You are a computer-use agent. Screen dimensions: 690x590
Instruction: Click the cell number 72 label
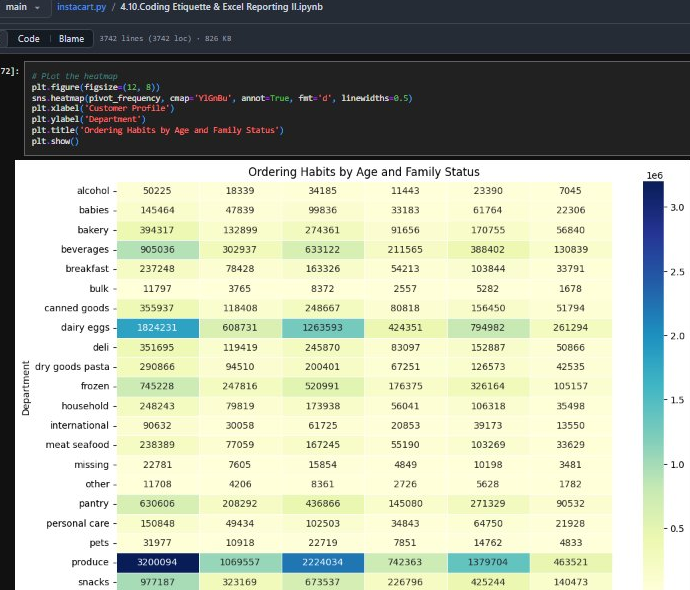(10, 71)
